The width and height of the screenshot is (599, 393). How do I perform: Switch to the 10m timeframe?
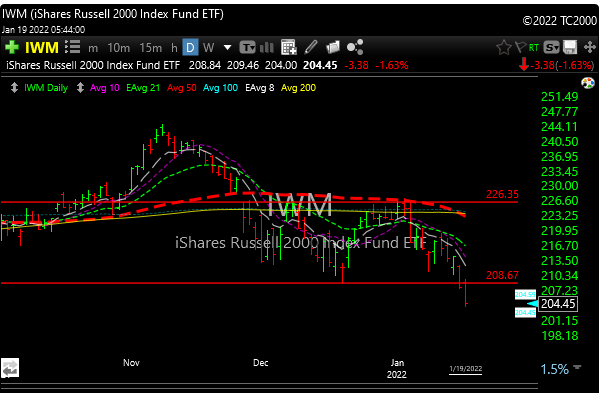click(118, 48)
